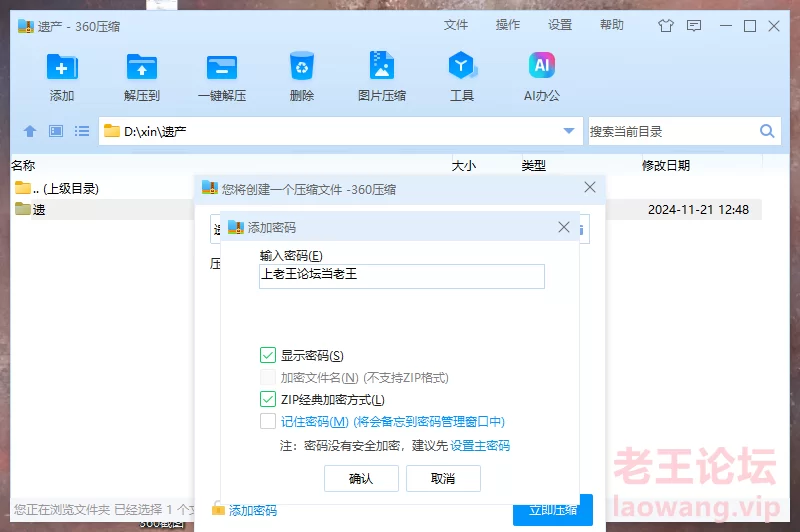The image size is (800, 532).
Task: Switch to the thumbnail view icon
Action: click(x=56, y=132)
